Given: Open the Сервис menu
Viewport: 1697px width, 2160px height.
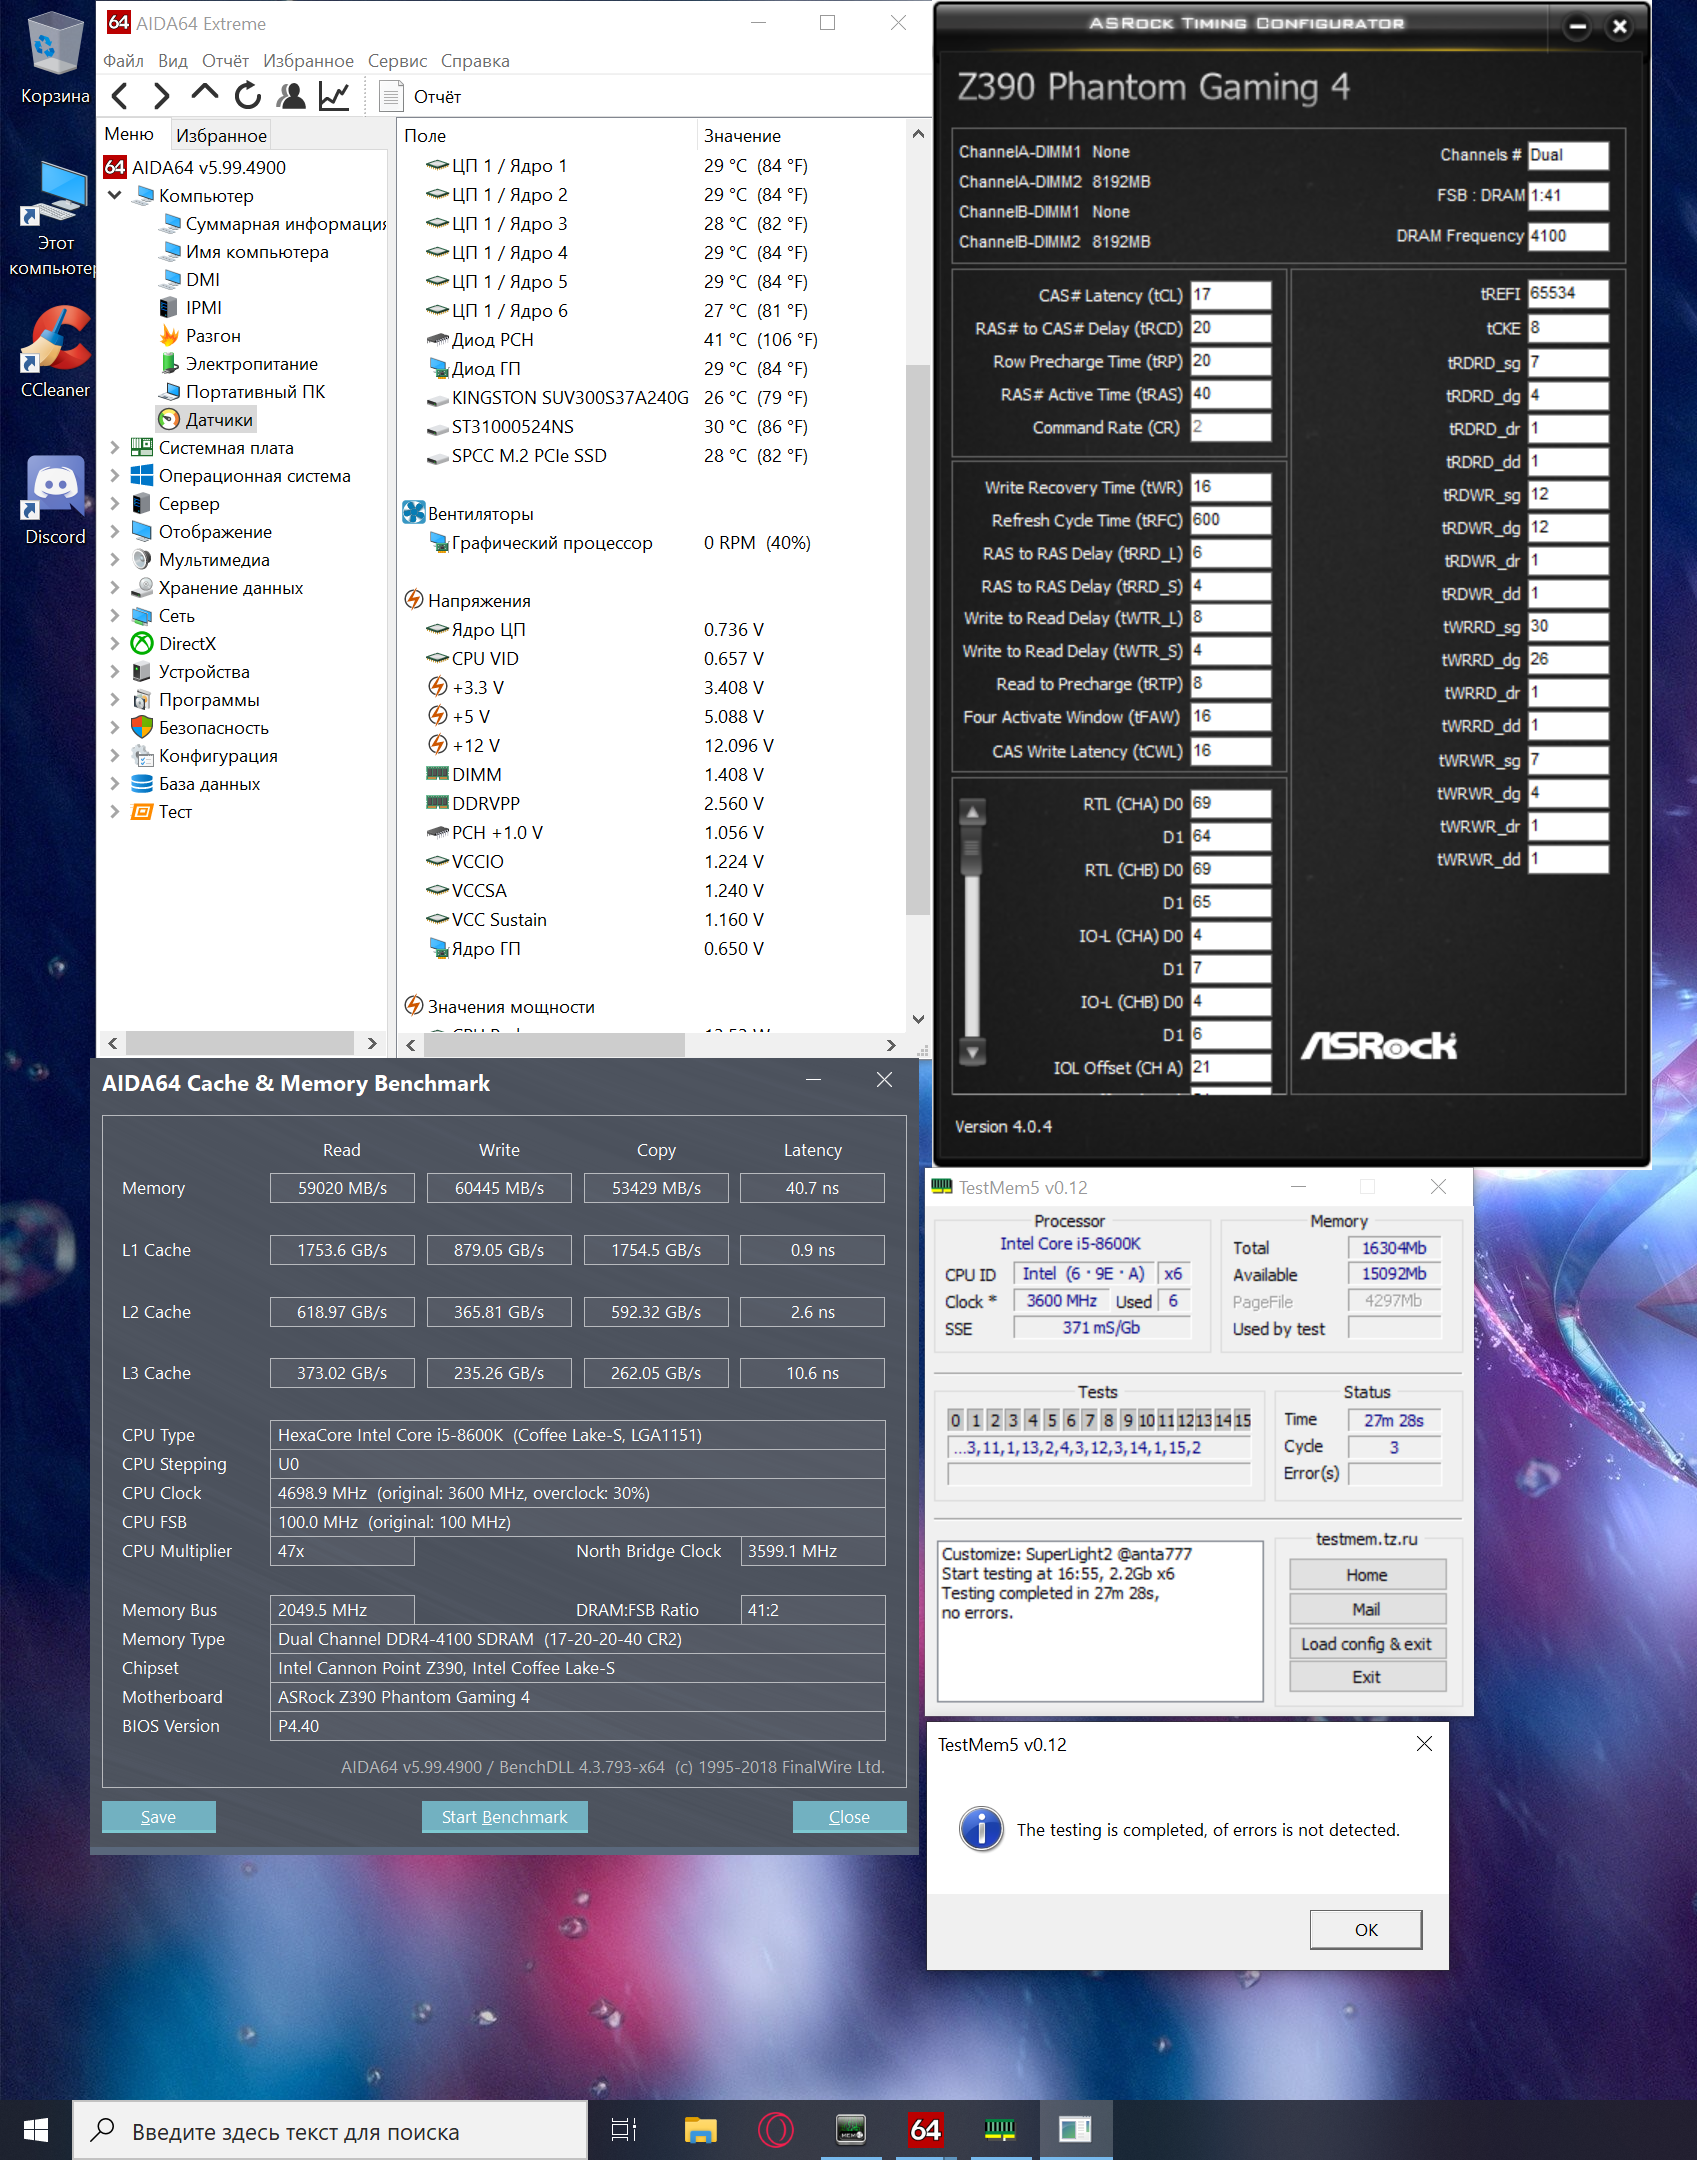Looking at the screenshot, I should (397, 61).
